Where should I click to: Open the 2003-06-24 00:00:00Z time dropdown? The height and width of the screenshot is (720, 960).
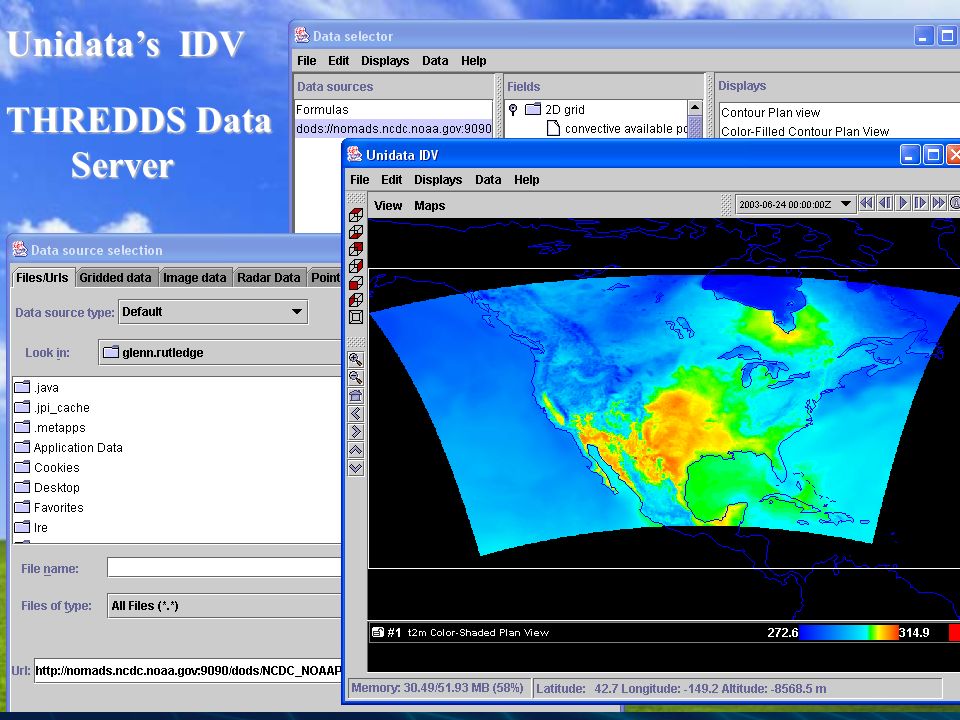(795, 204)
